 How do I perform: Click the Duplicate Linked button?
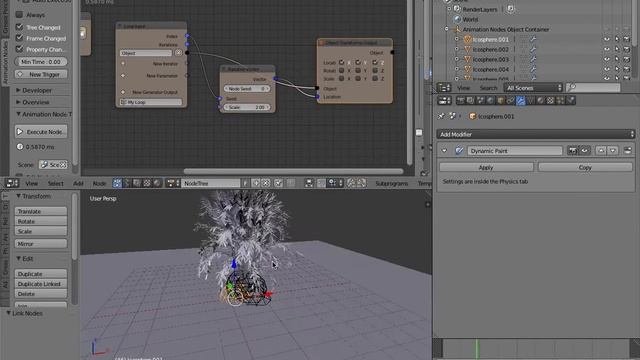(x=41, y=284)
